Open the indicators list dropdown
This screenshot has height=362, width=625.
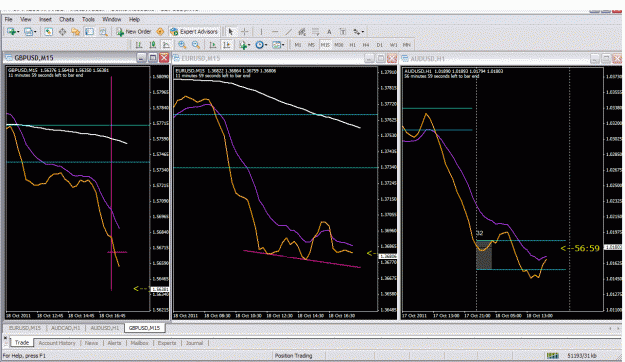250,45
